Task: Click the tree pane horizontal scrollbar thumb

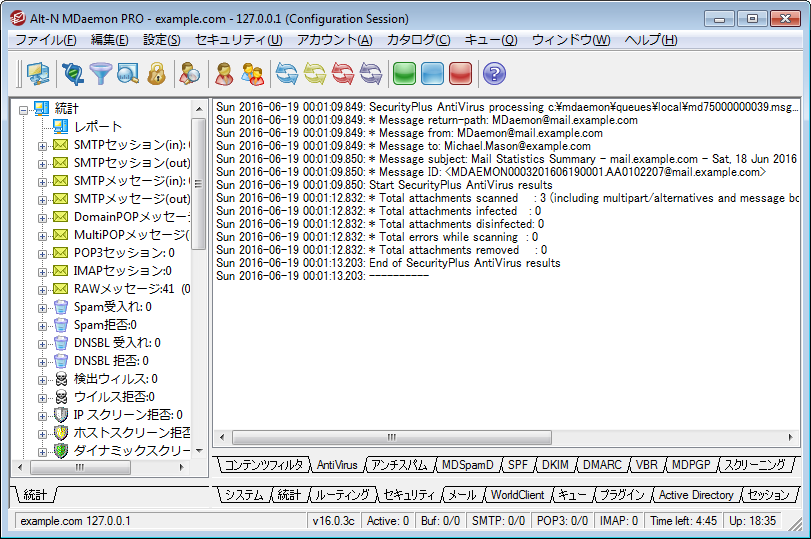Action: 80,467
